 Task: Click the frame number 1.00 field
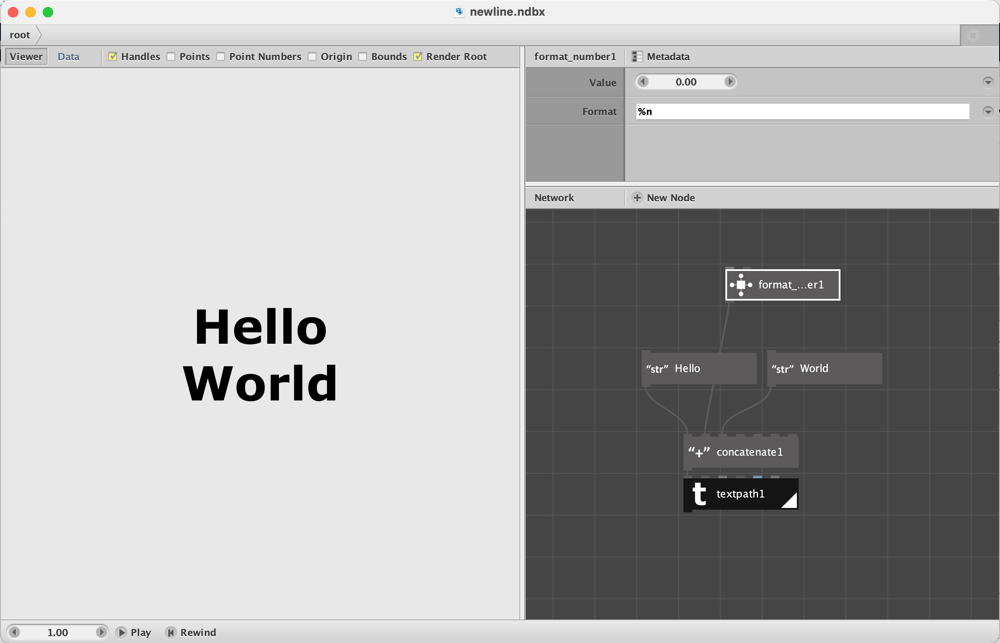pos(57,632)
